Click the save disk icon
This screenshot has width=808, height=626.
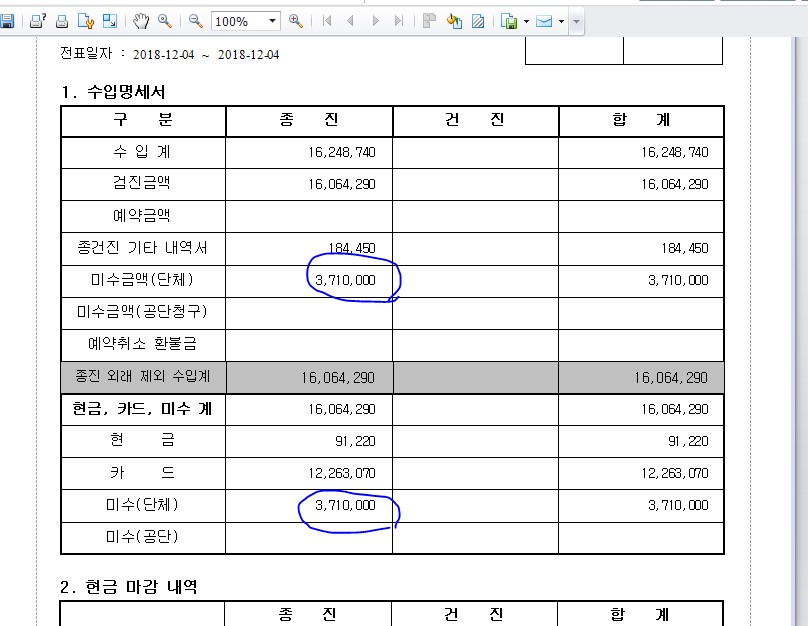pos(7,21)
